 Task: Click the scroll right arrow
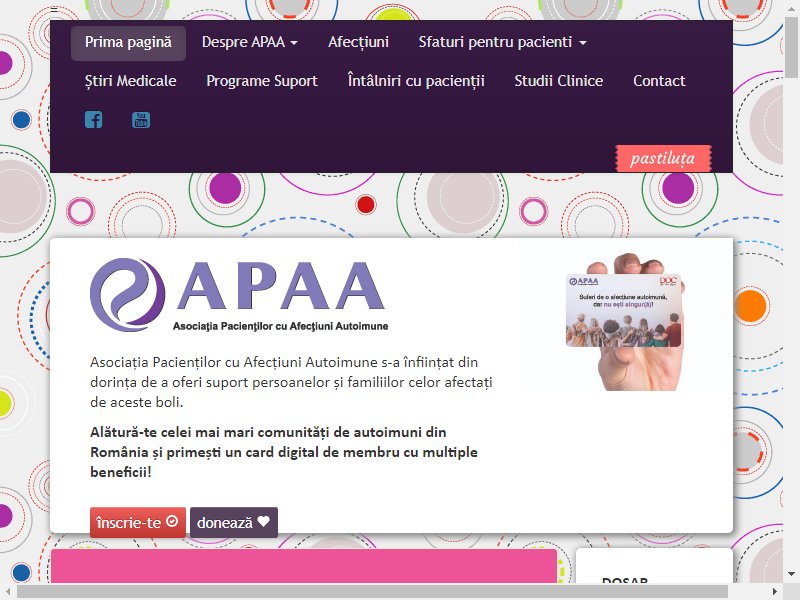point(775,592)
